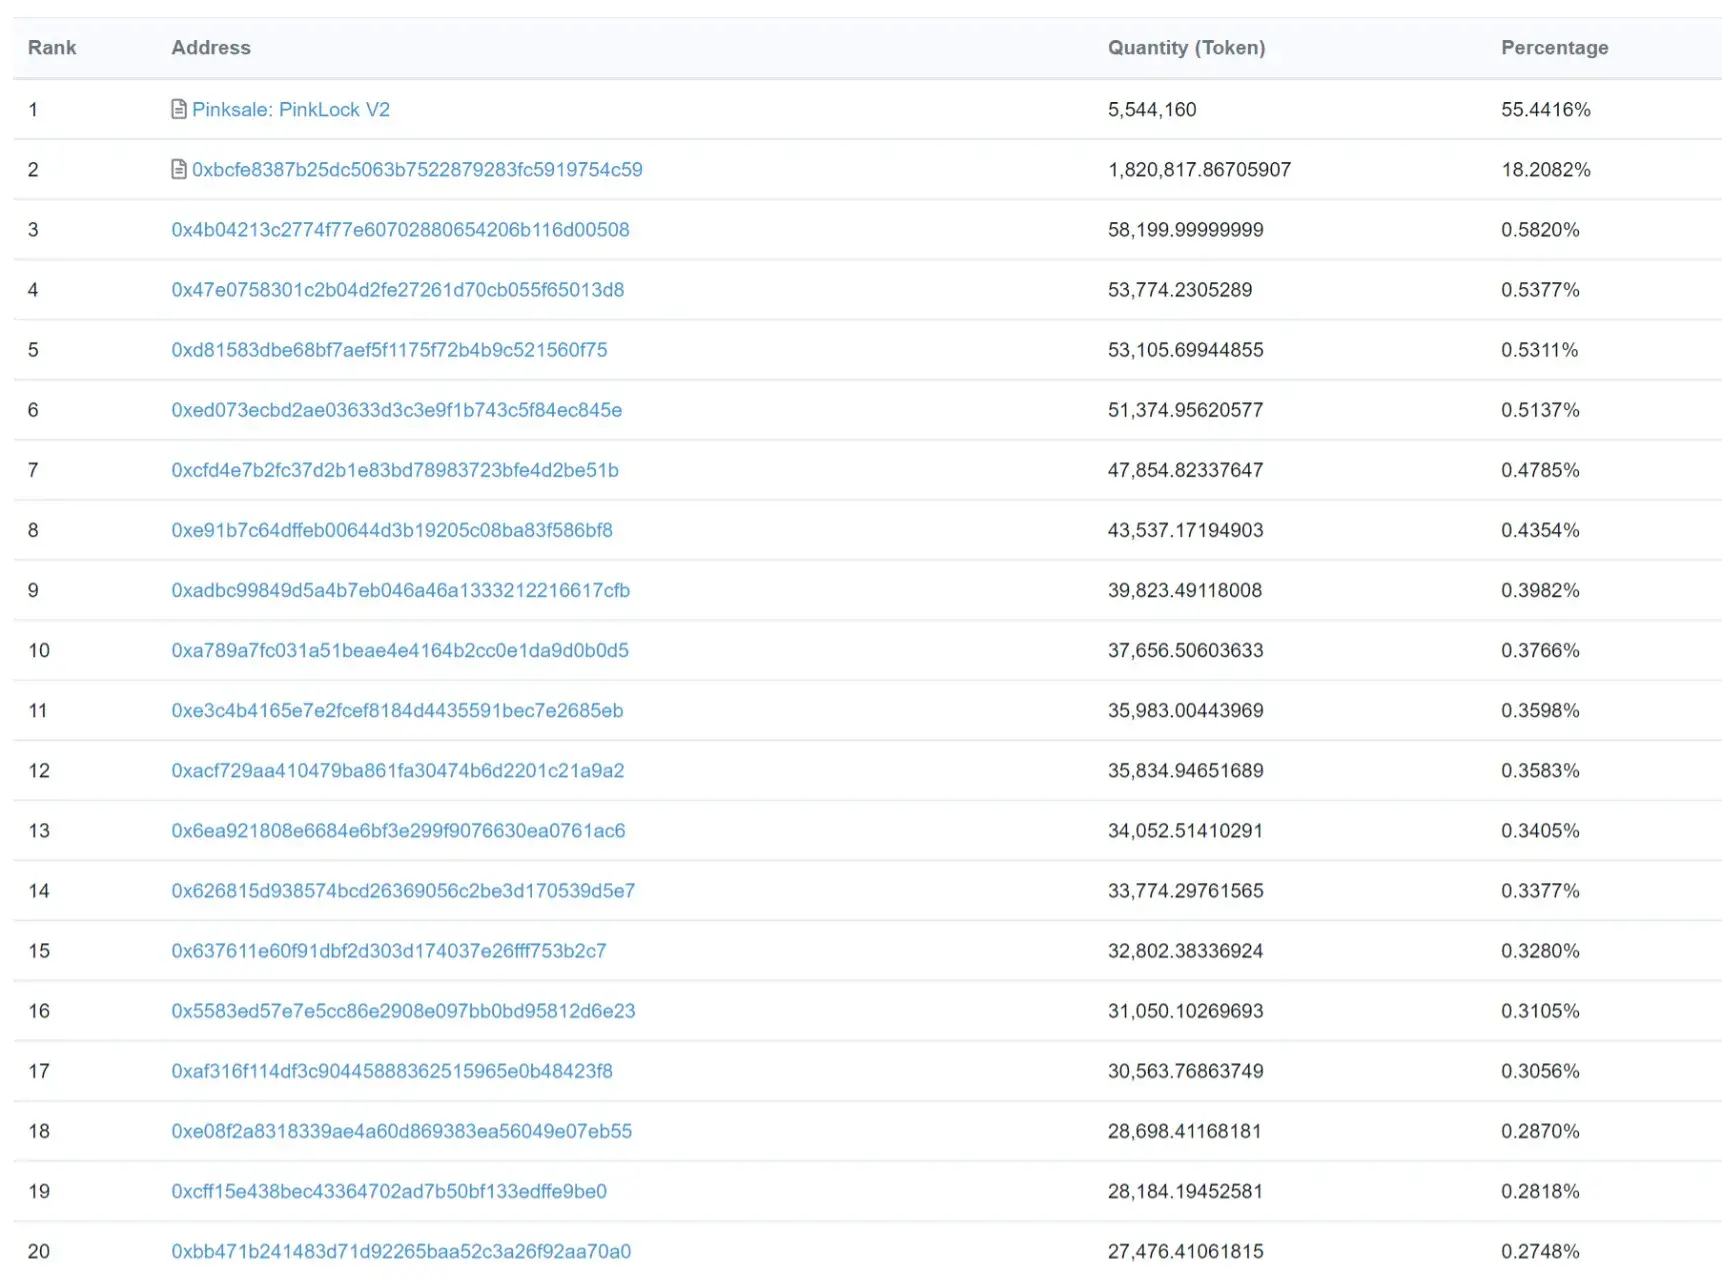Open address 0xa789a7fc031a51beae4e4164b2cc0e1da9d0b0d5
Image resolution: width=1722 pixels, height=1279 pixels.
[400, 649]
